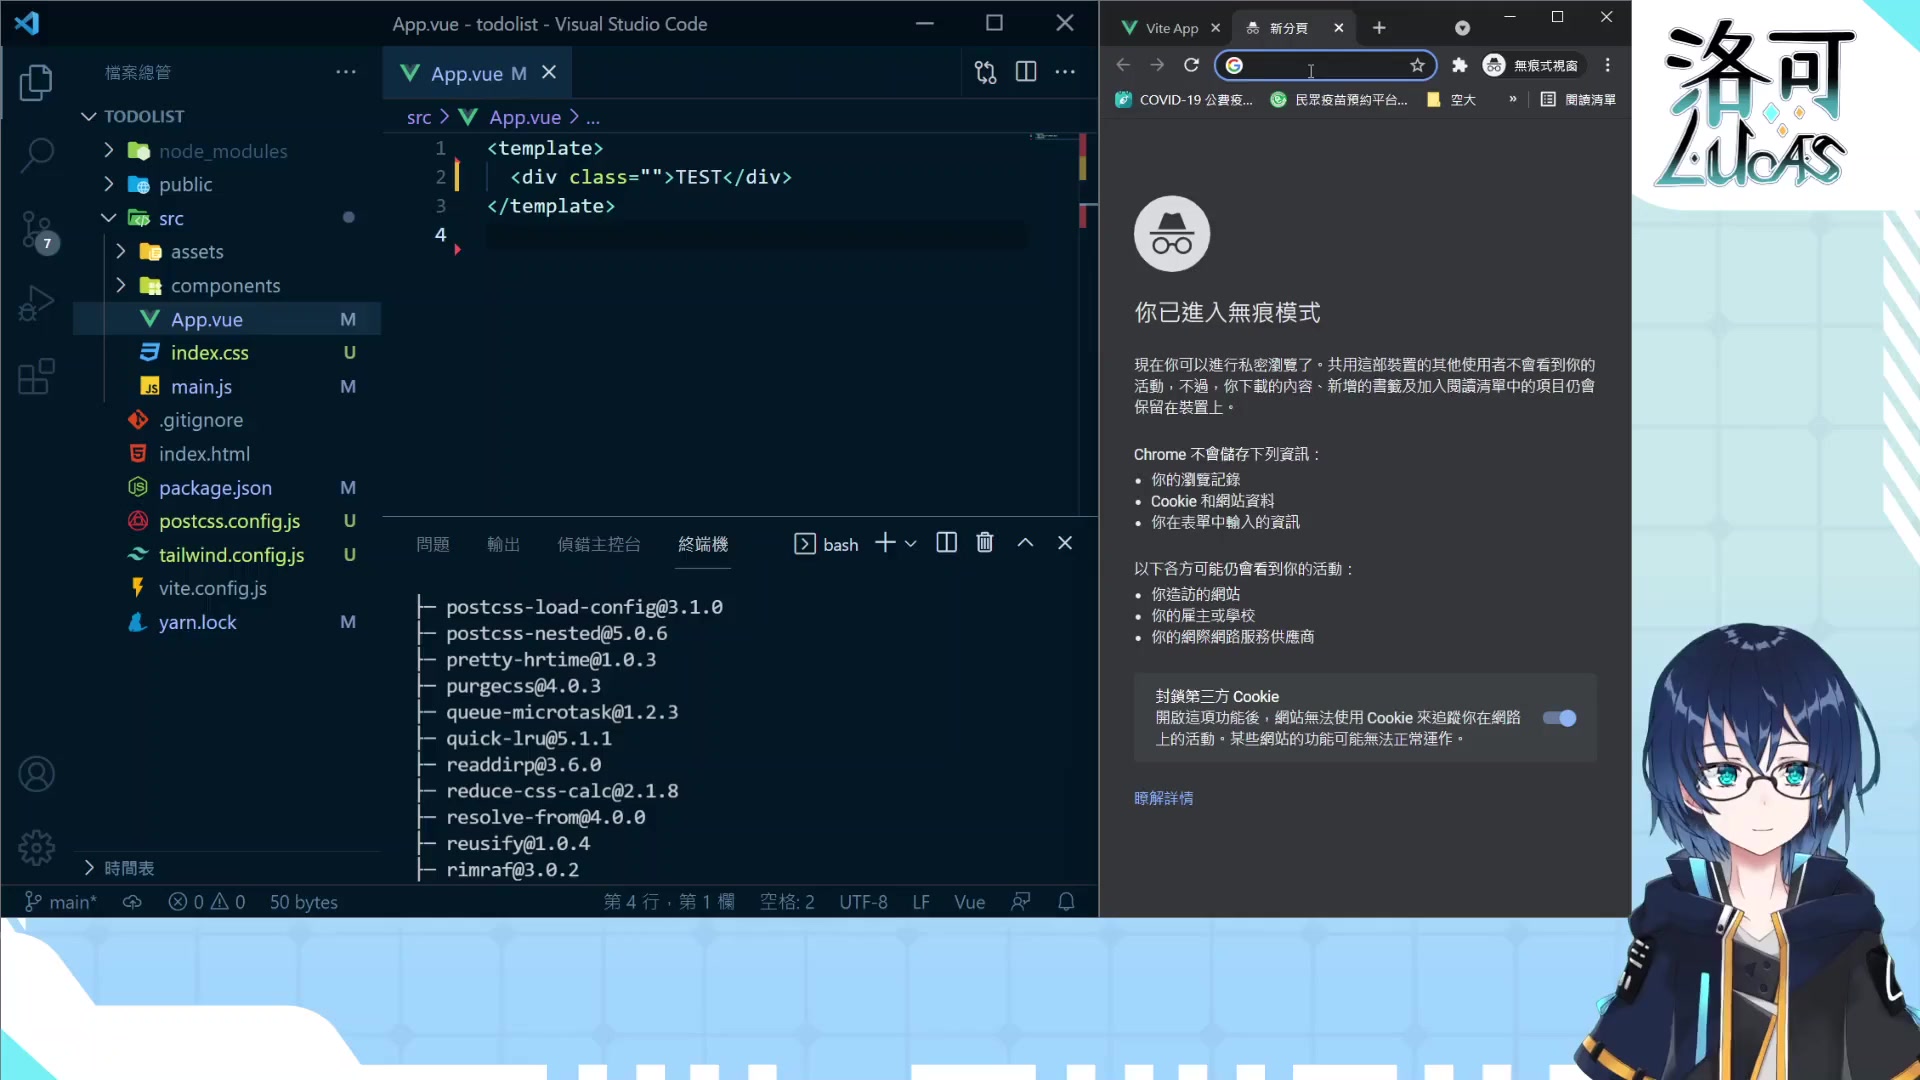Viewport: 1920px width, 1080px height.
Task: Collapse the src folder
Action: (108, 218)
